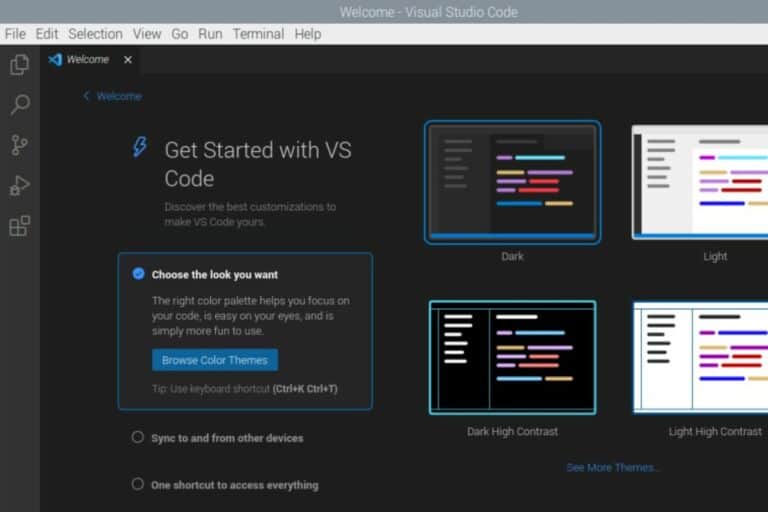Click the Sync to and from other devices text
Viewport: 768px width, 512px height.
click(x=227, y=438)
